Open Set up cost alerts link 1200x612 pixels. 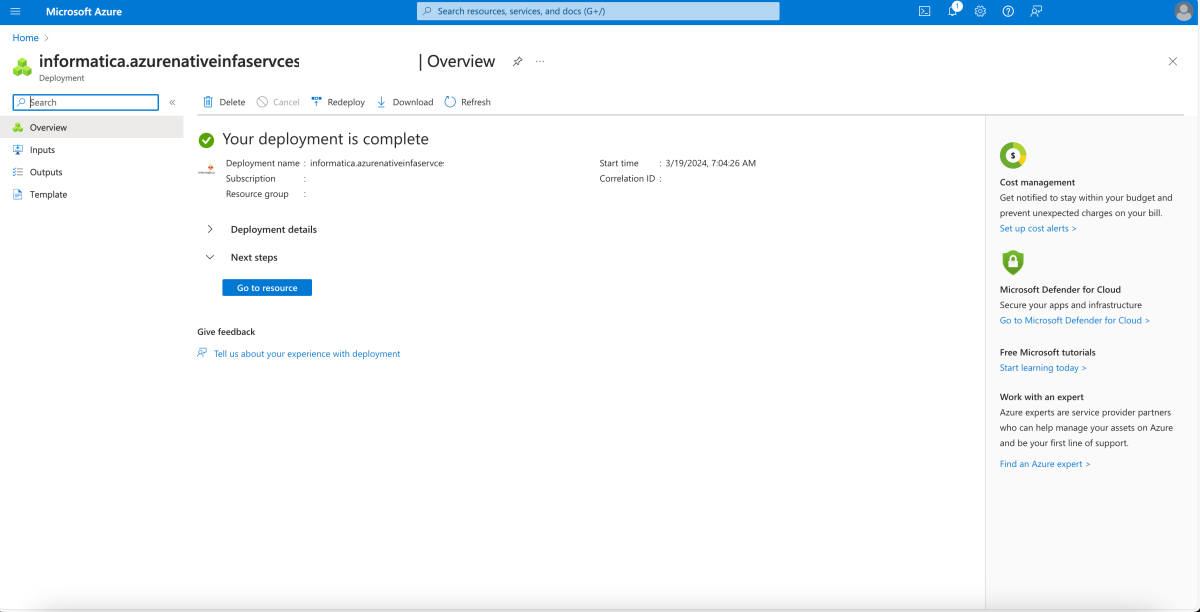pyautogui.click(x=1038, y=228)
